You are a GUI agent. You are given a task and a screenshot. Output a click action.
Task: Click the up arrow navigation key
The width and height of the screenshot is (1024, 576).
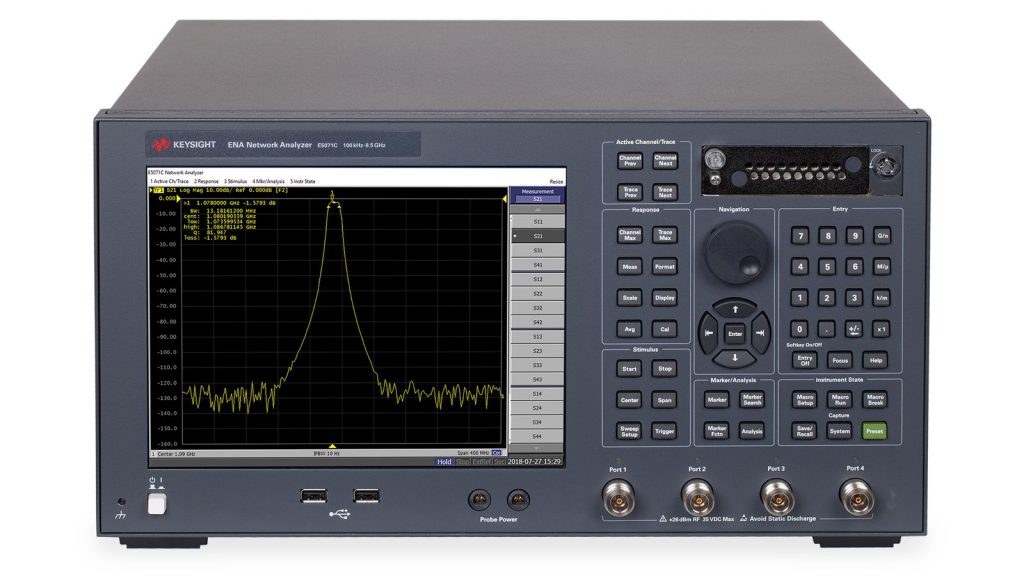tap(735, 309)
